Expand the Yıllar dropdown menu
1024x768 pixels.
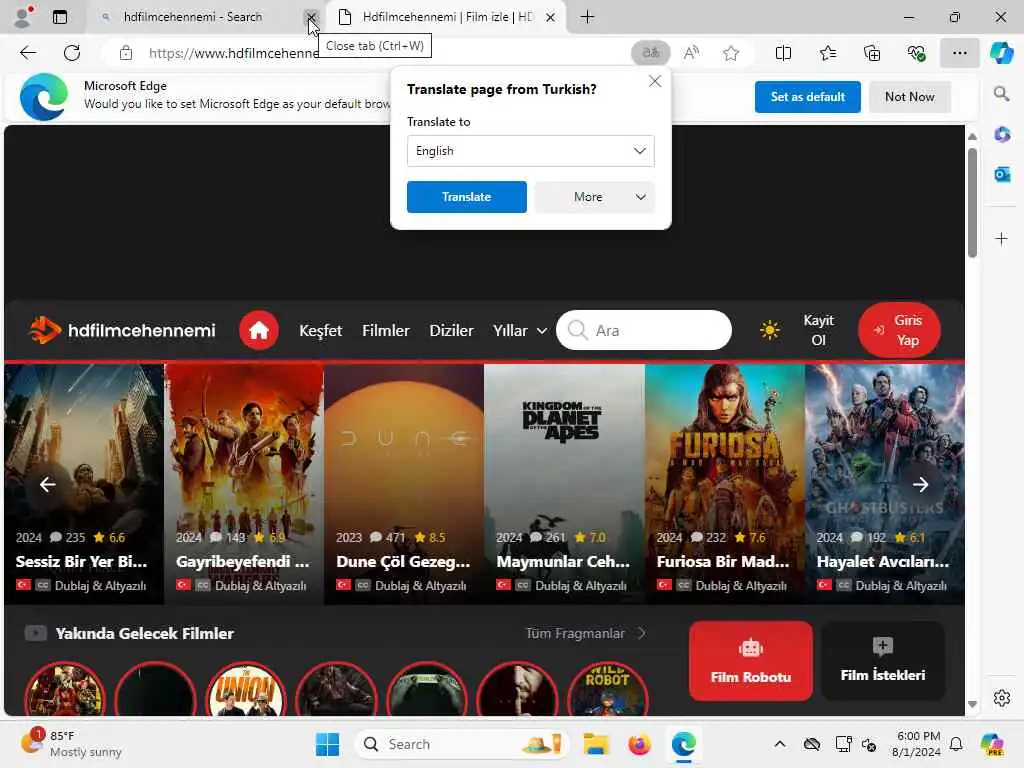(x=520, y=330)
